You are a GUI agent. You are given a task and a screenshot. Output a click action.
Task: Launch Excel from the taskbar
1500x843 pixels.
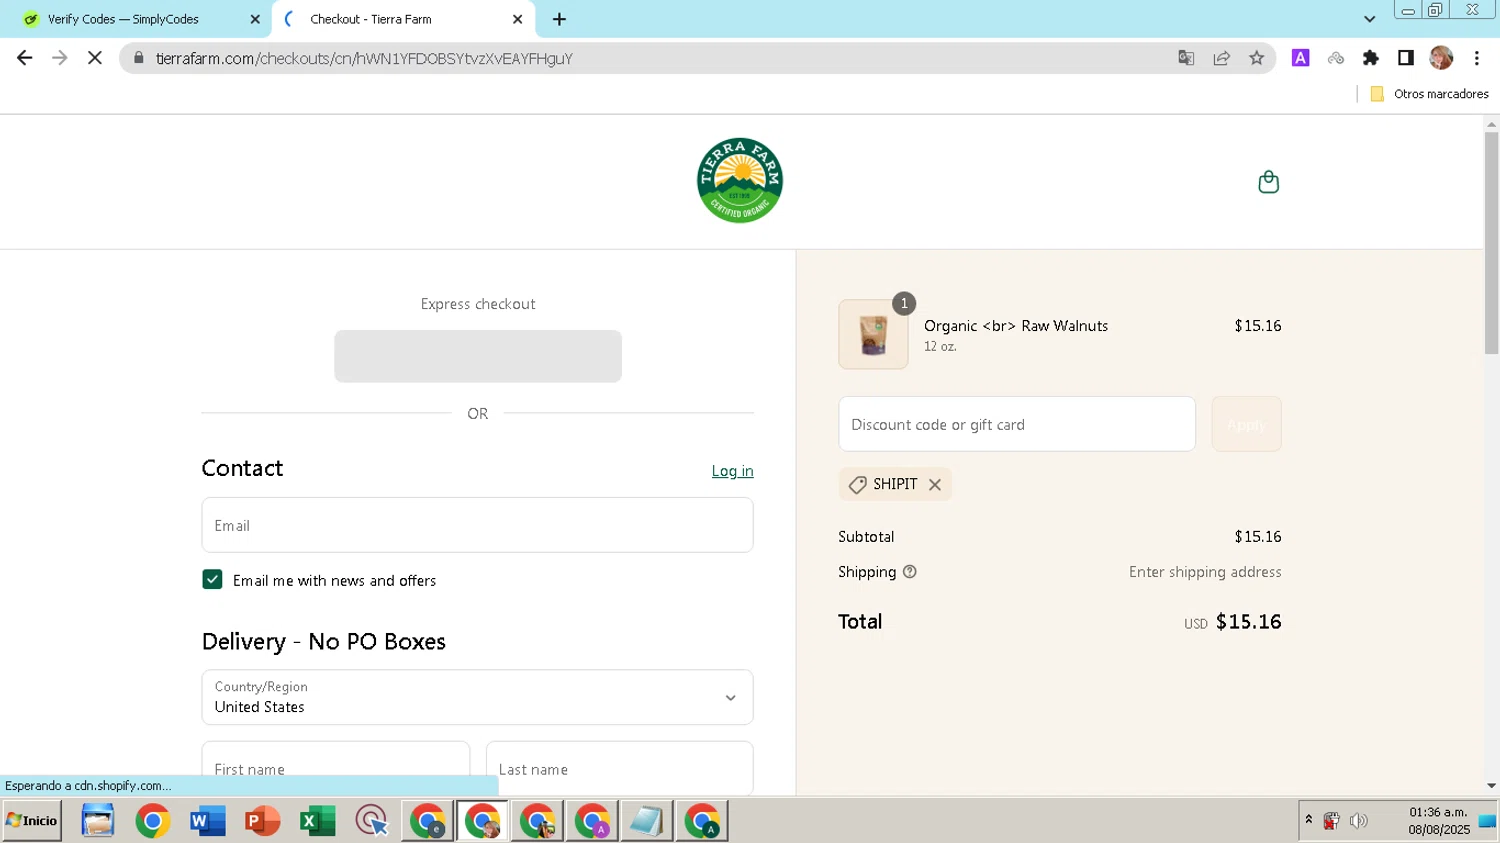[317, 821]
